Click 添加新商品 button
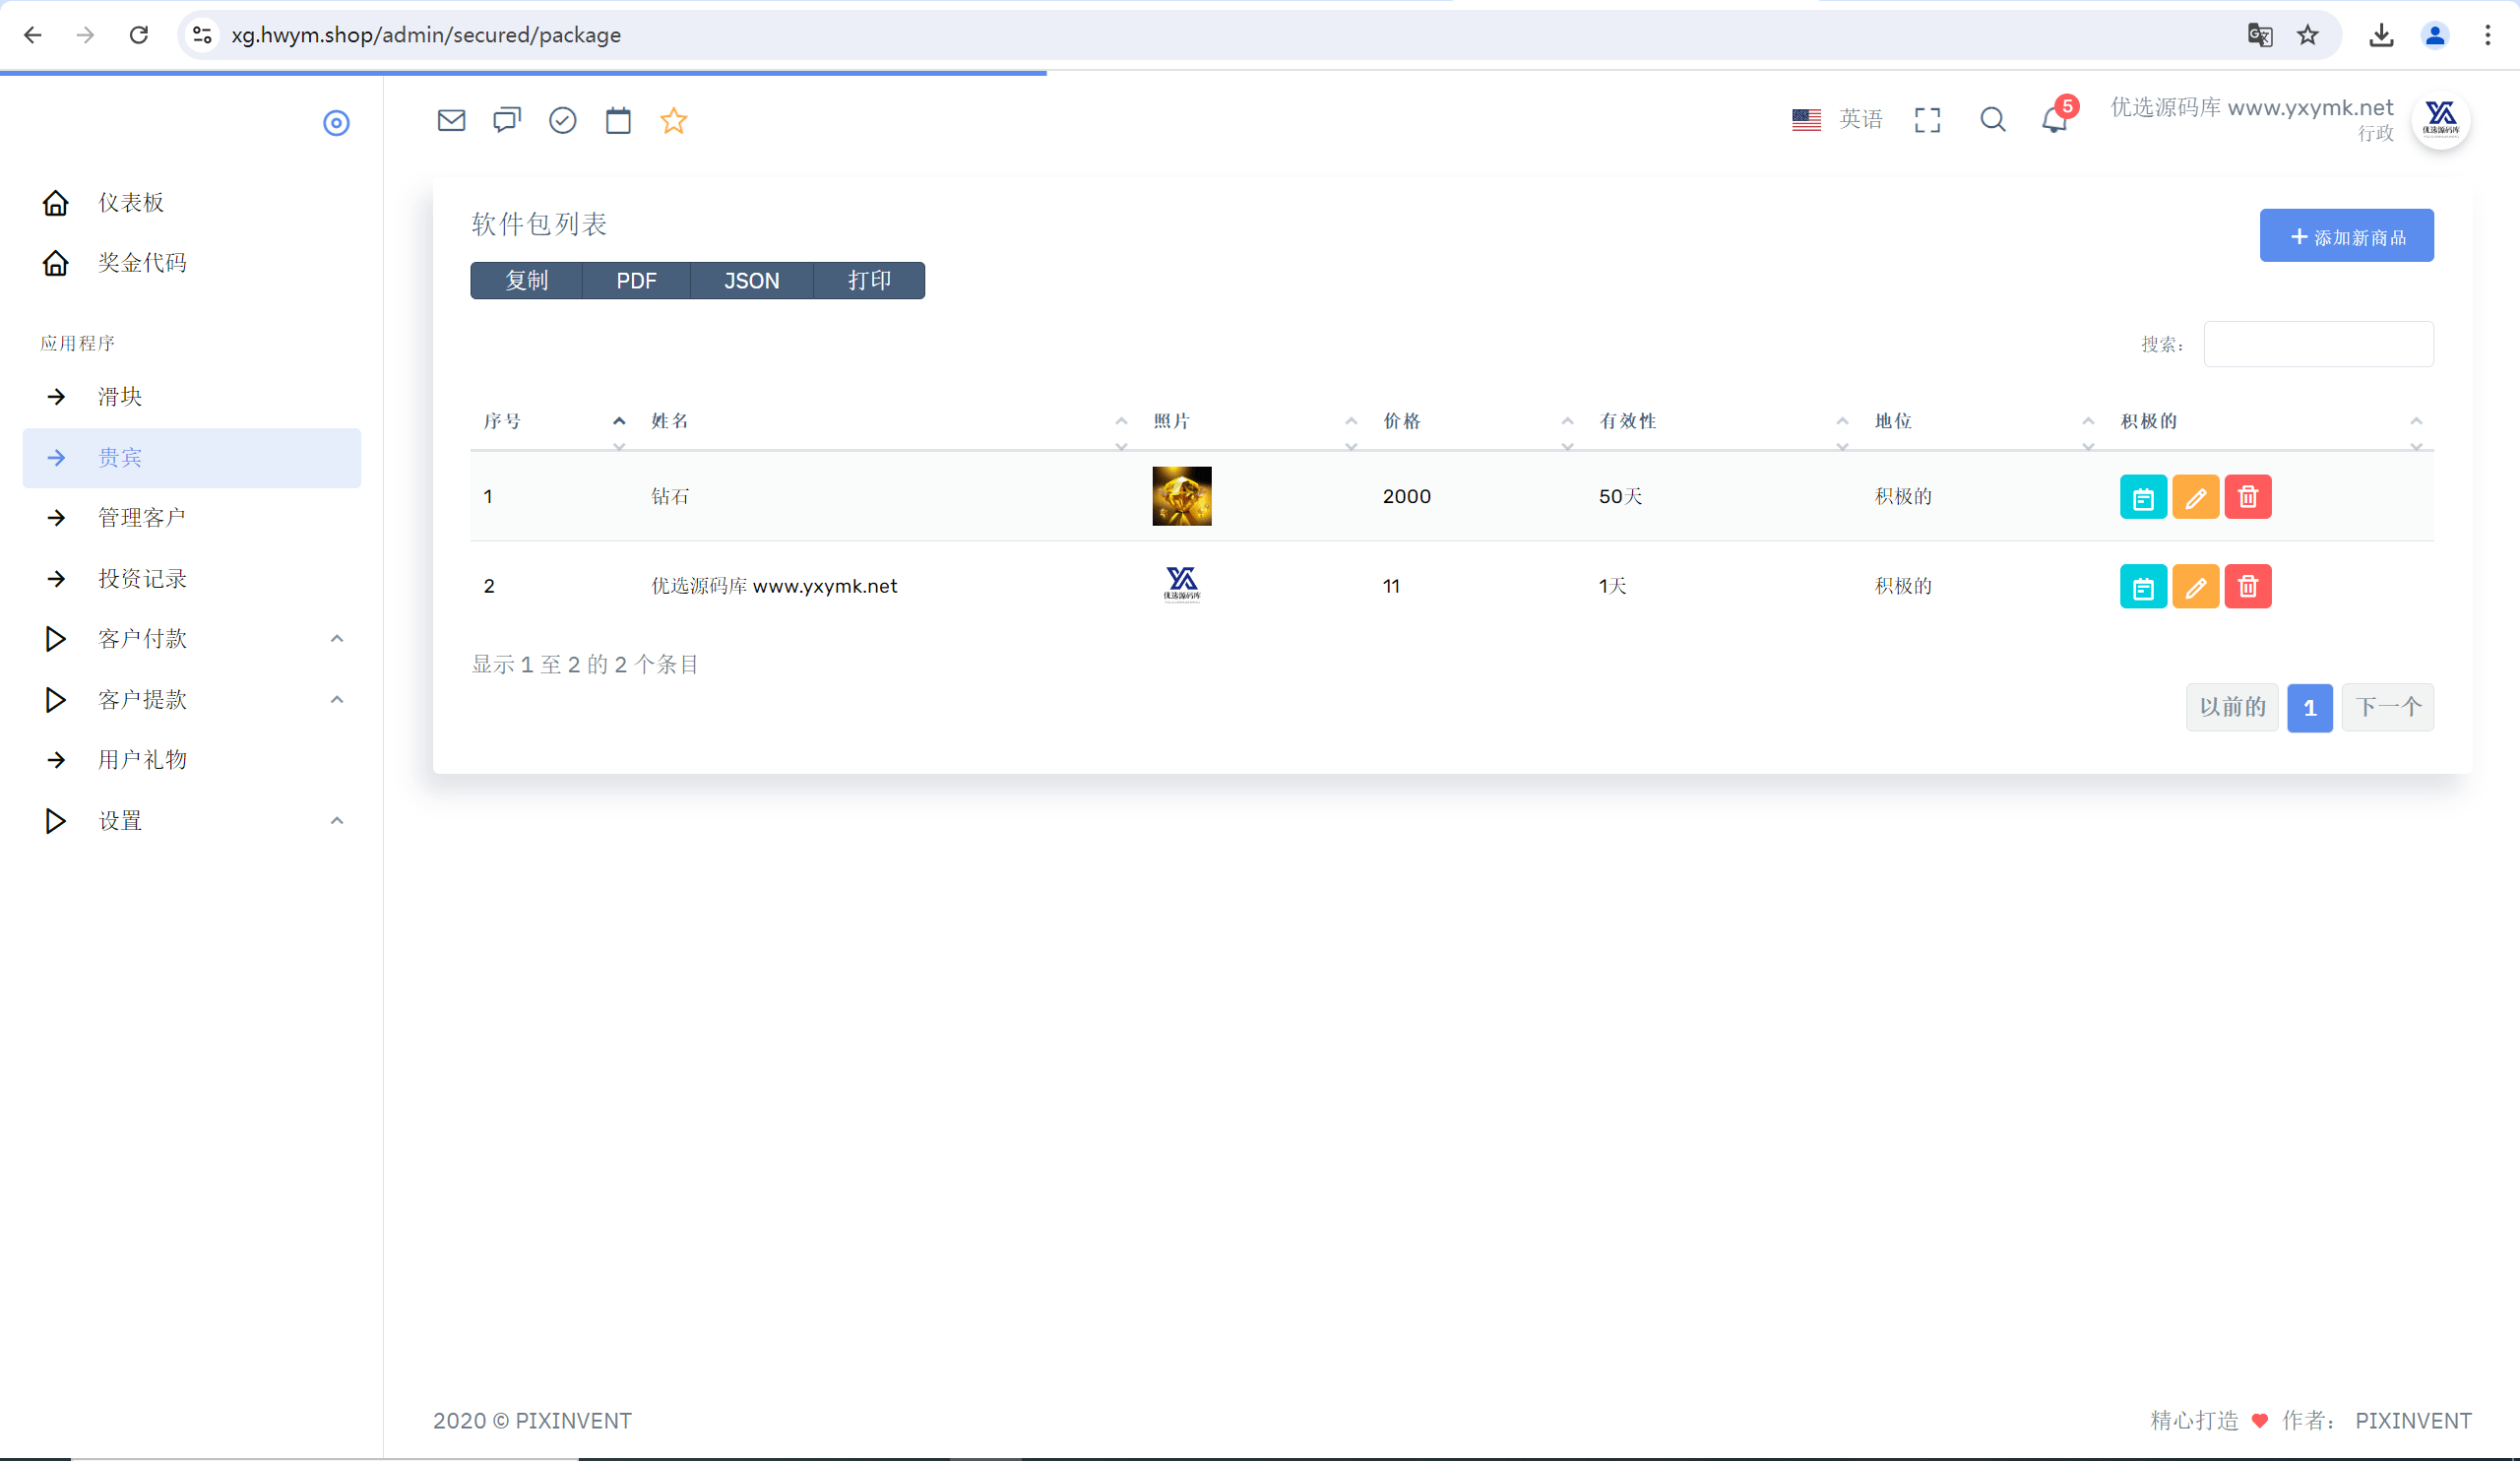 pyautogui.click(x=2346, y=236)
